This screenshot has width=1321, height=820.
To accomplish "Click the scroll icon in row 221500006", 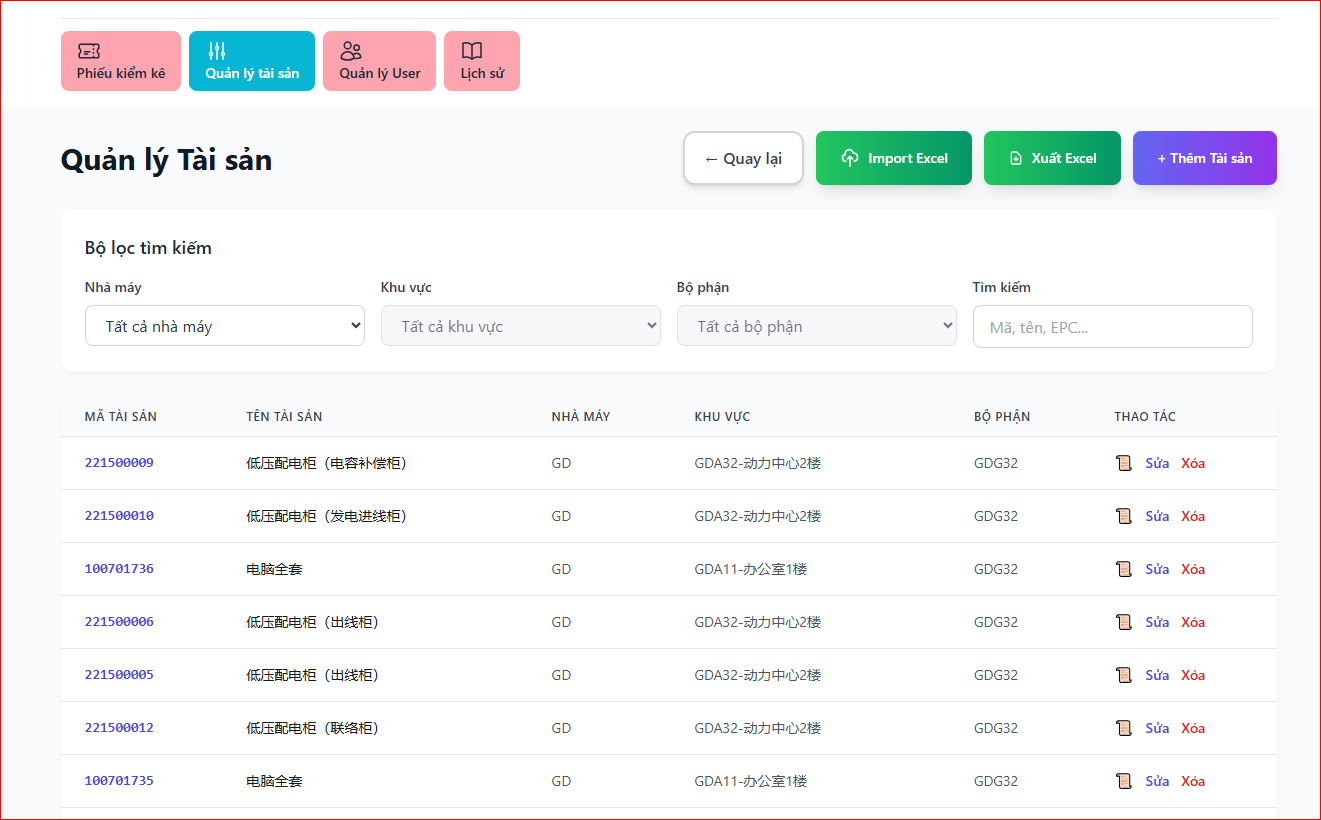I will pyautogui.click(x=1124, y=622).
